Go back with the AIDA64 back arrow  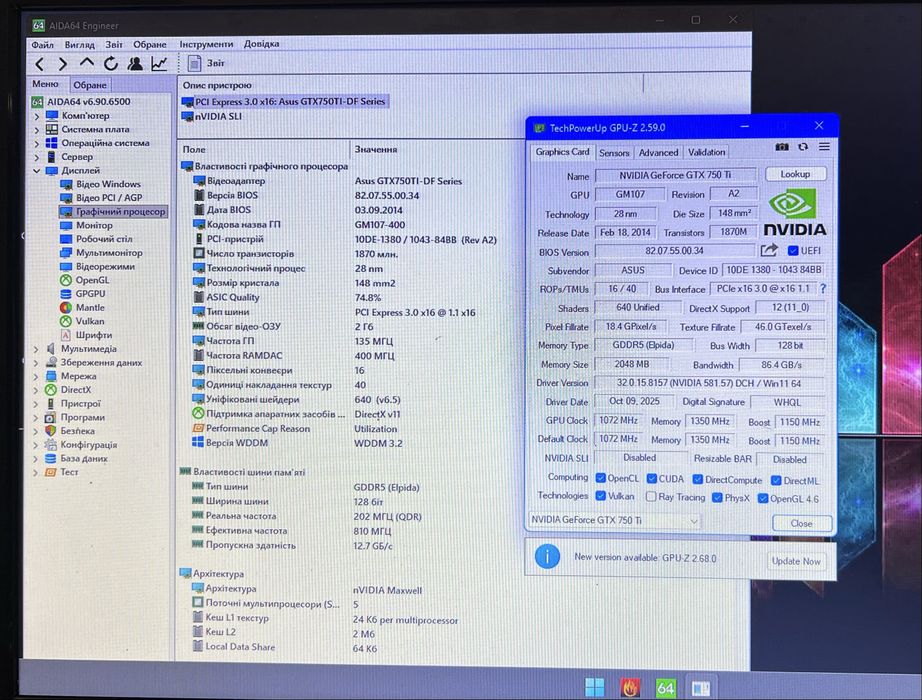(39, 64)
